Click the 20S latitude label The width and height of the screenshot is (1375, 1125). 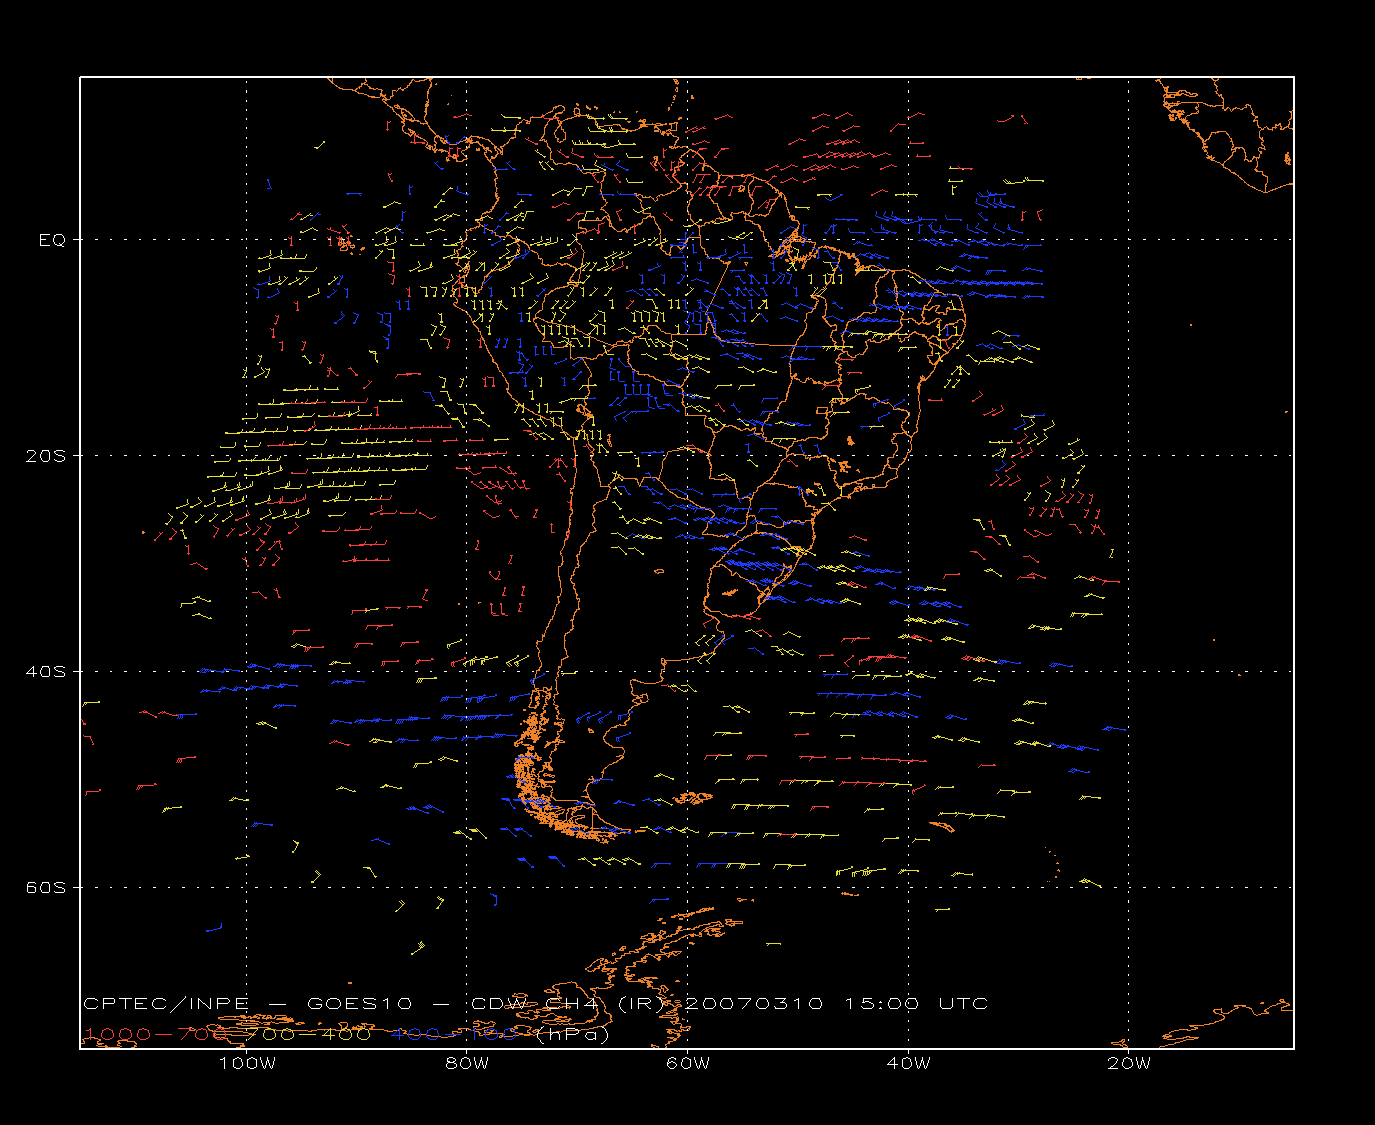click(x=45, y=455)
